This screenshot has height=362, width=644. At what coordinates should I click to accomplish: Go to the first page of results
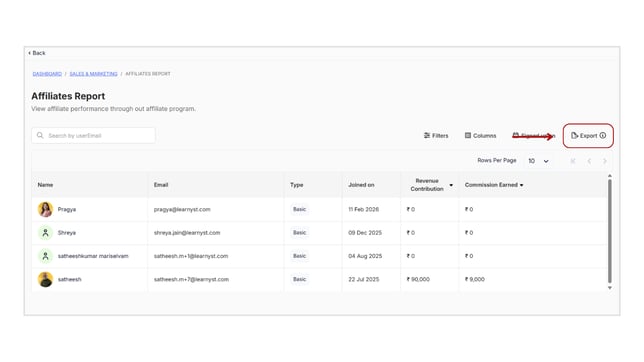pyautogui.click(x=573, y=161)
